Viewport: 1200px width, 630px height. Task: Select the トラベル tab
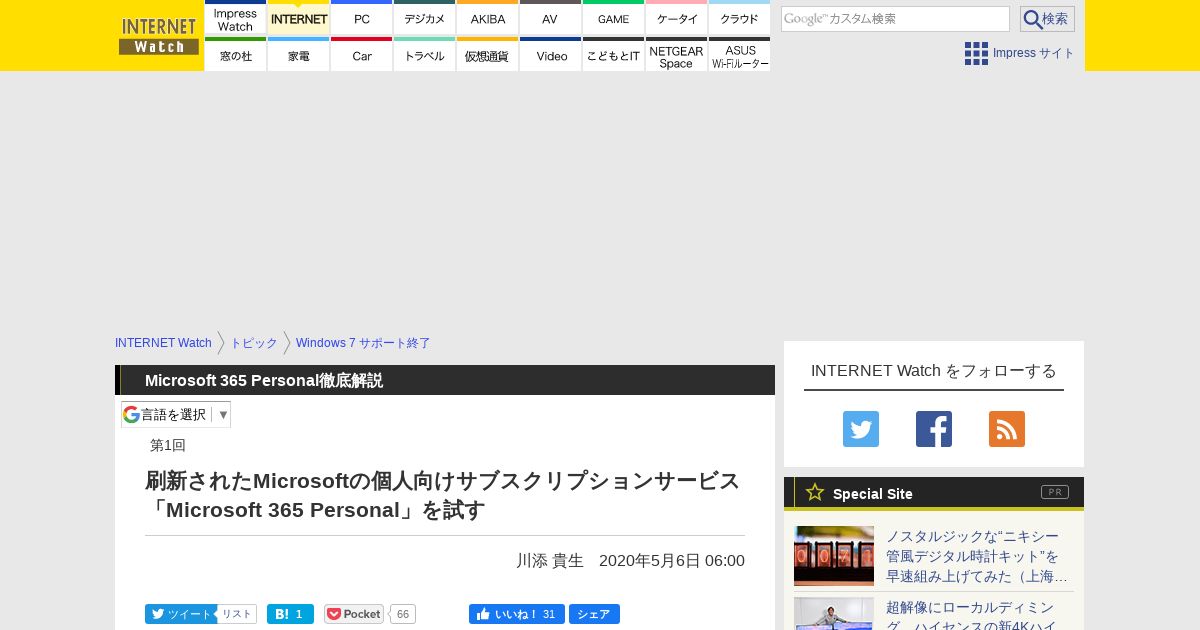pos(424,55)
